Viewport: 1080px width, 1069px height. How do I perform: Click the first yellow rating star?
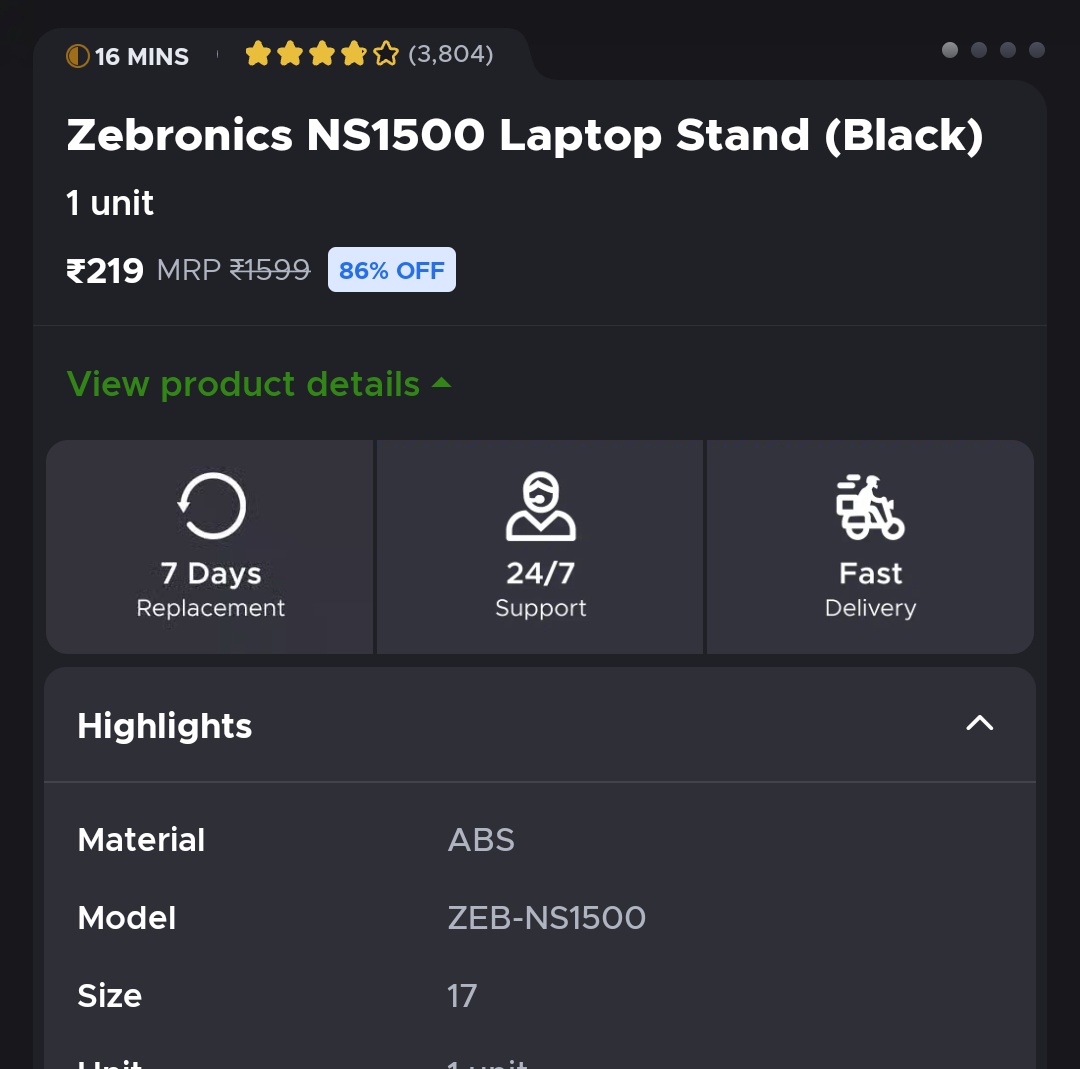[258, 54]
